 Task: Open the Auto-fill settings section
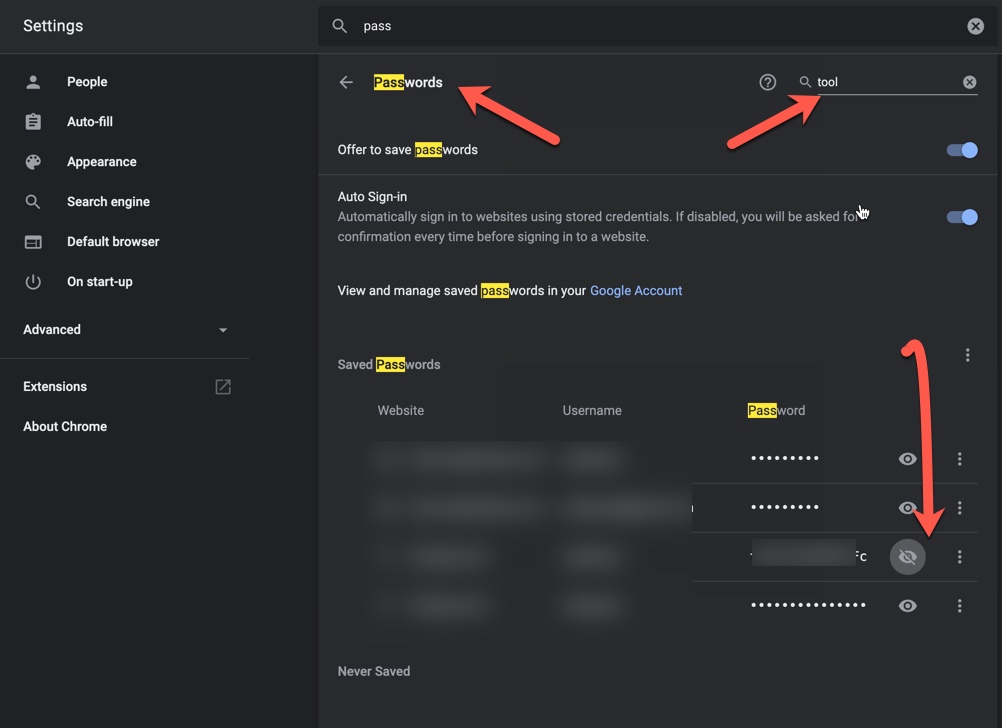coord(89,121)
